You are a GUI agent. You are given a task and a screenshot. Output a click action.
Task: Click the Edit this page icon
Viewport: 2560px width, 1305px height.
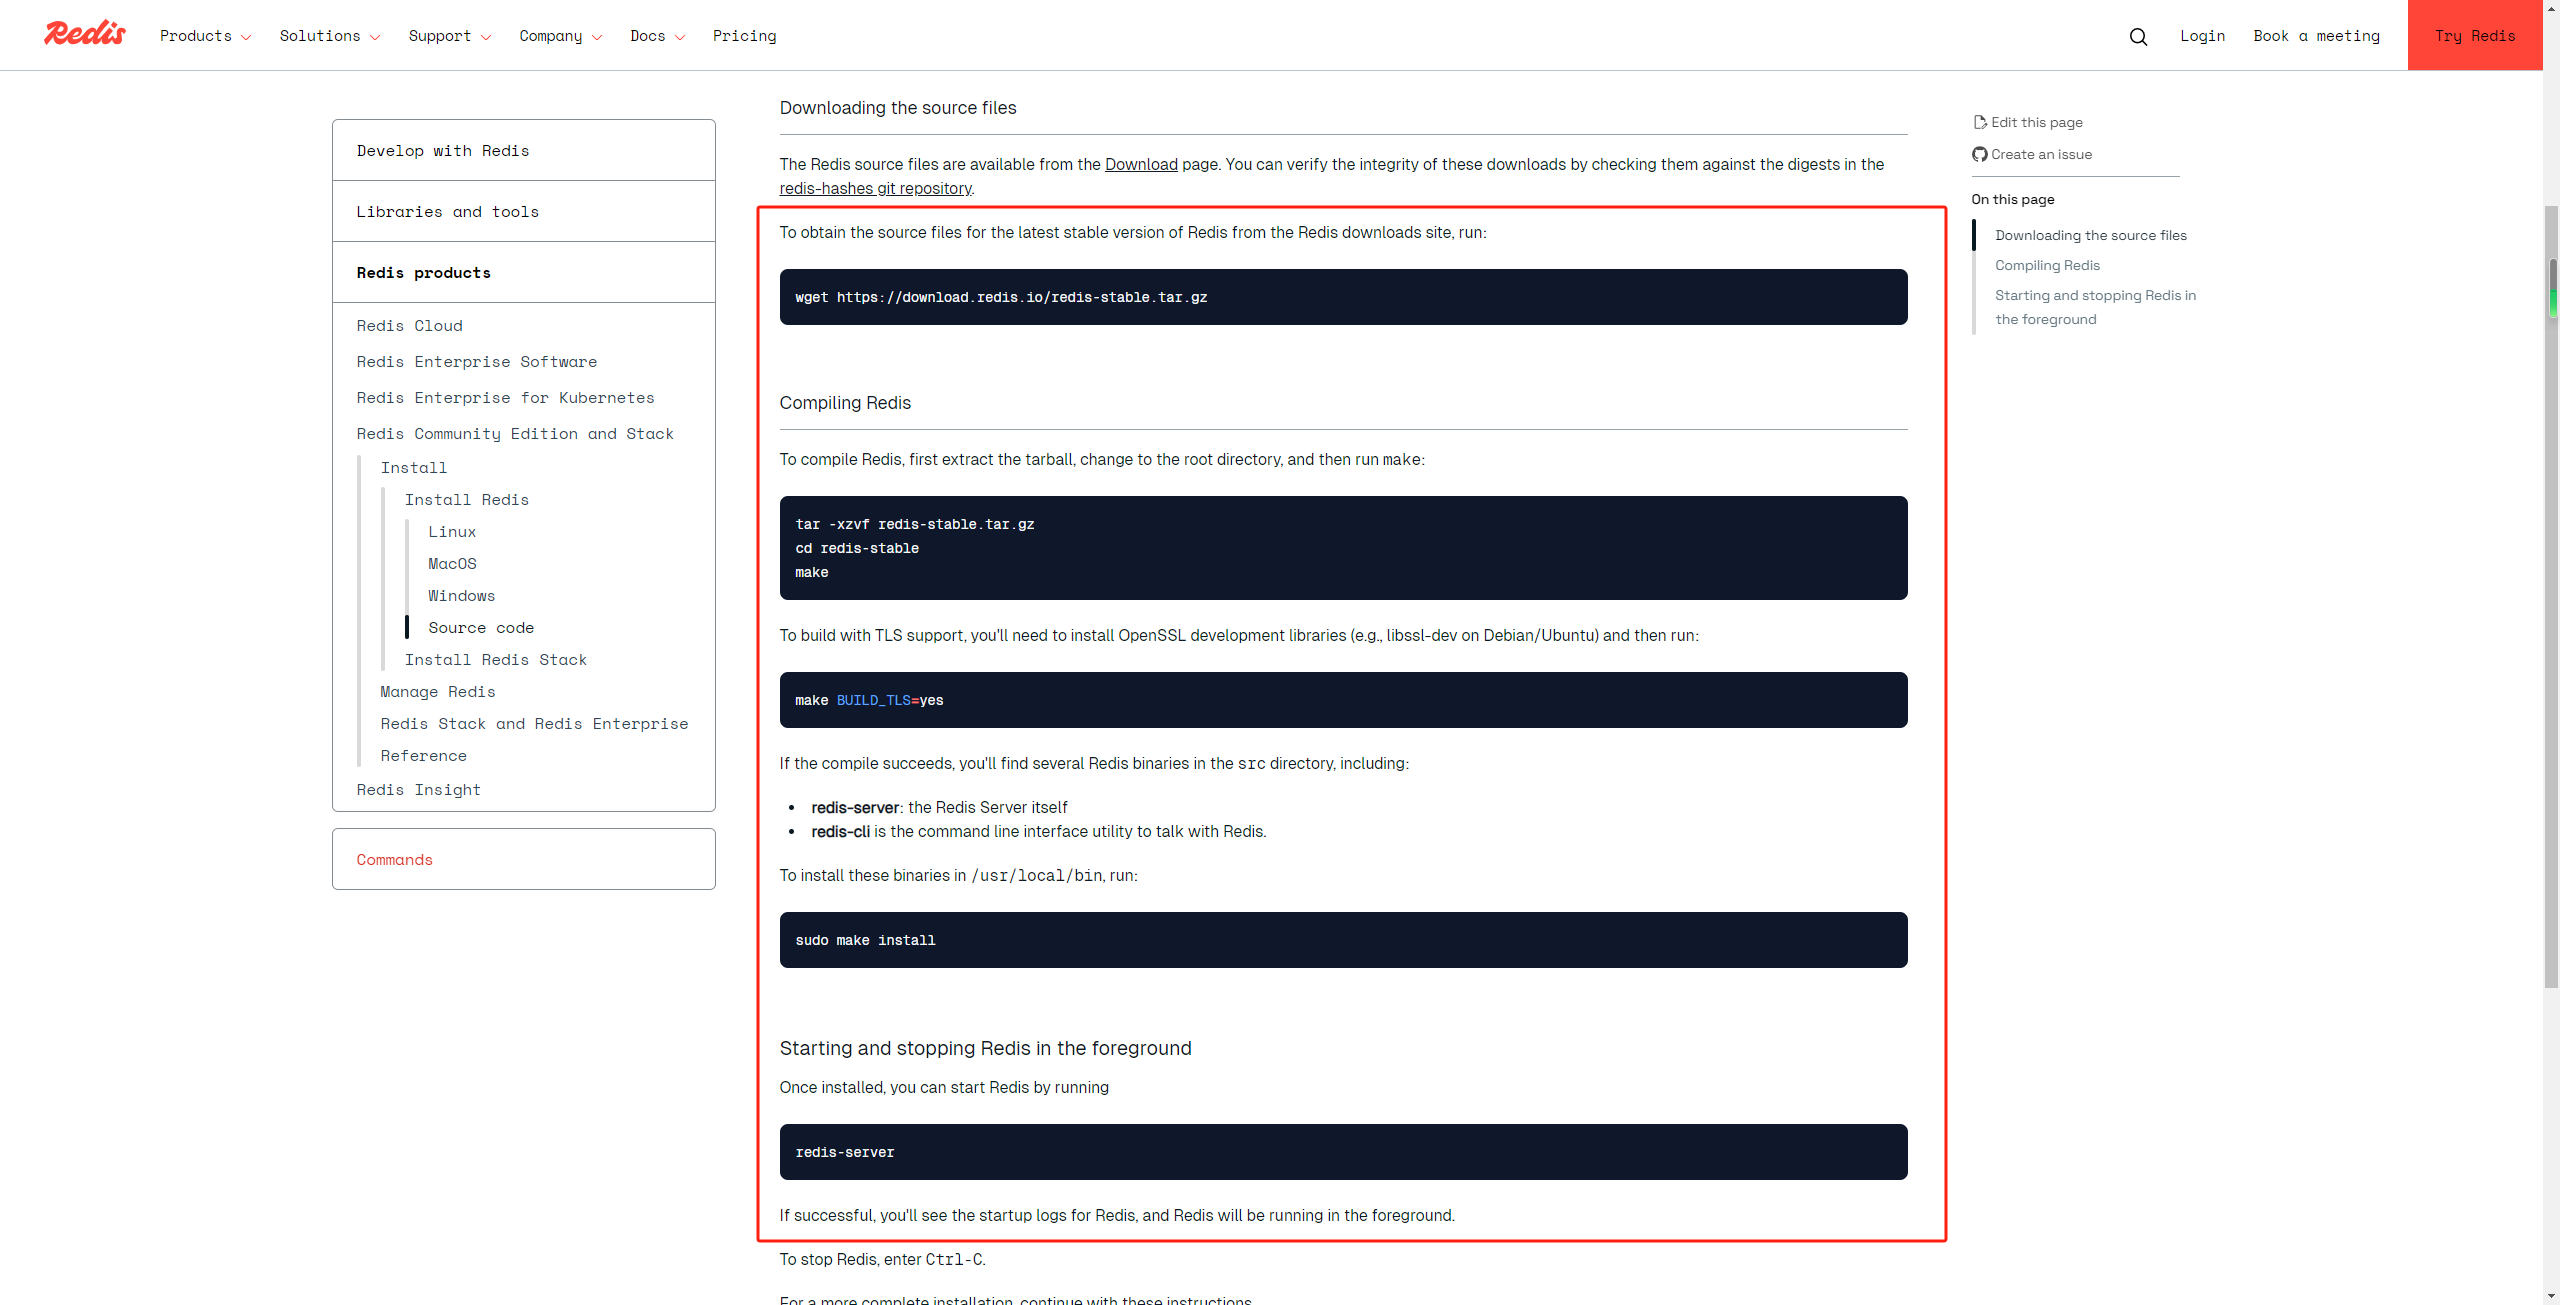coord(1979,122)
